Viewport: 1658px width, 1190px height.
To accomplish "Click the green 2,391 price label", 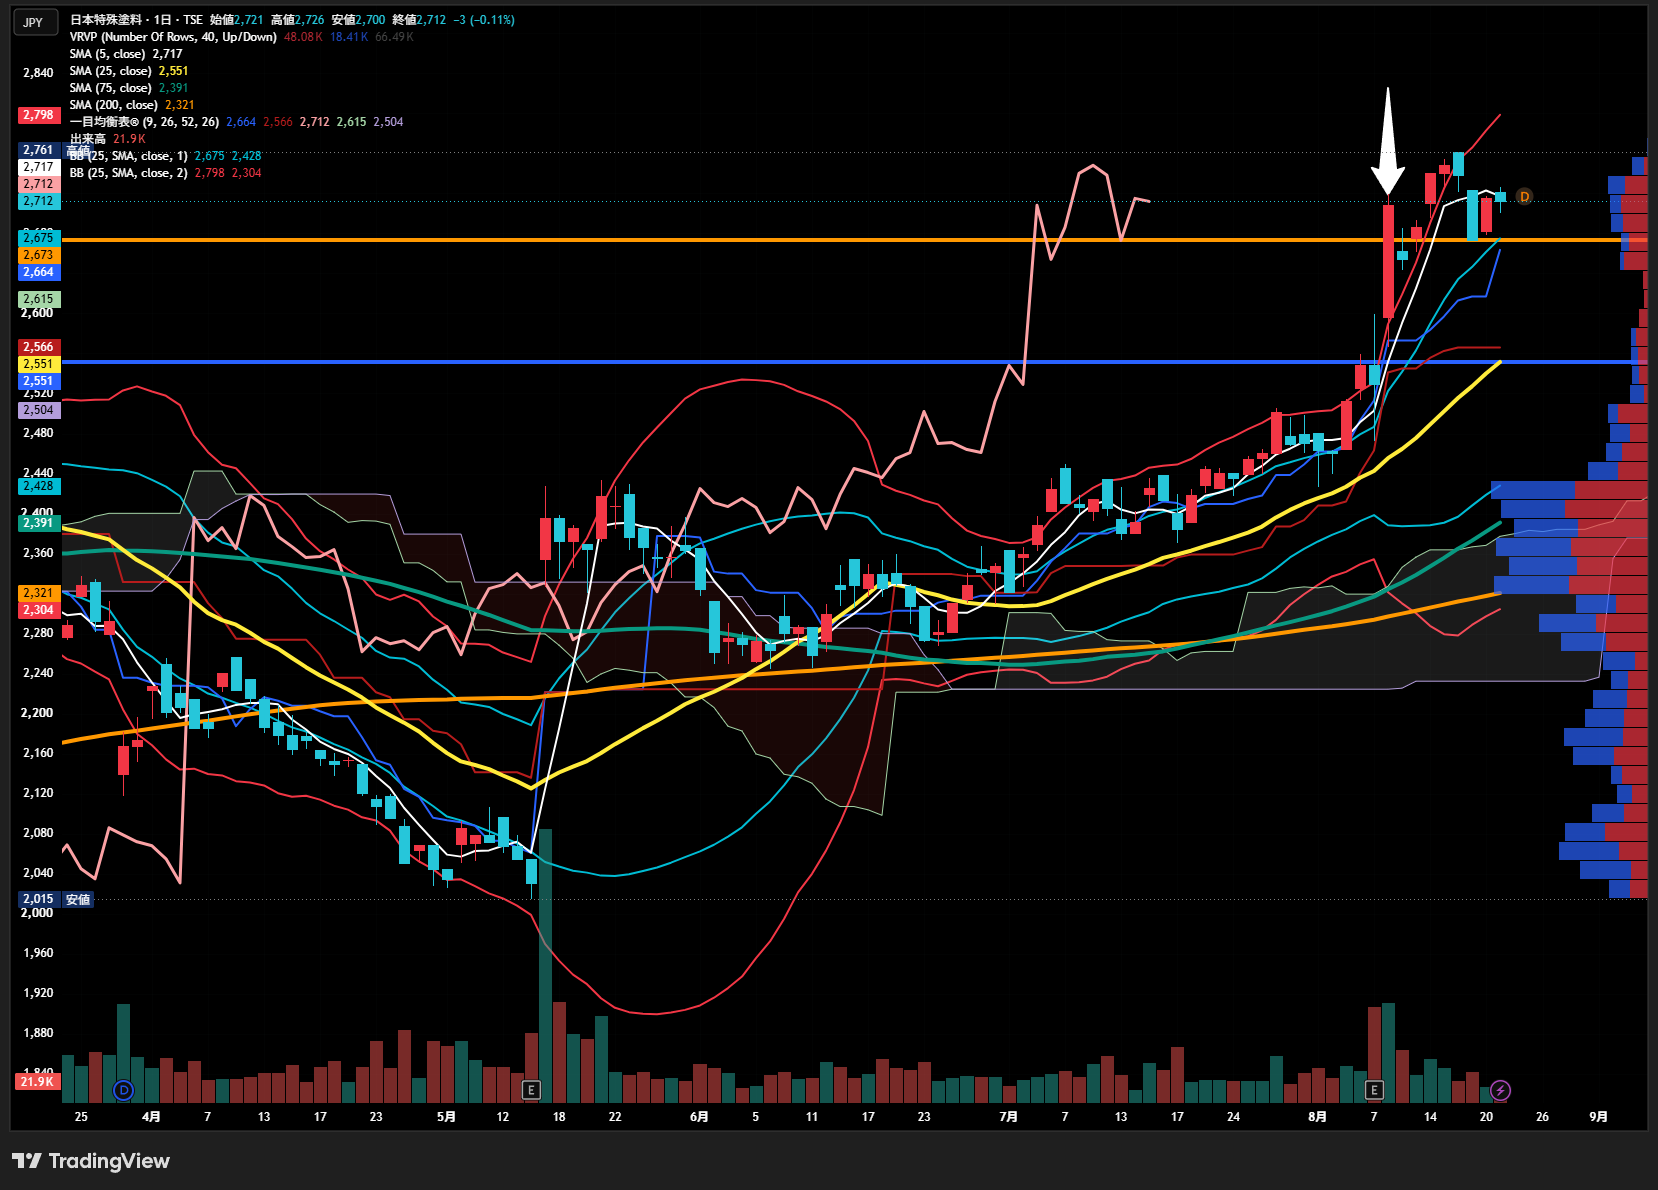I will [39, 523].
